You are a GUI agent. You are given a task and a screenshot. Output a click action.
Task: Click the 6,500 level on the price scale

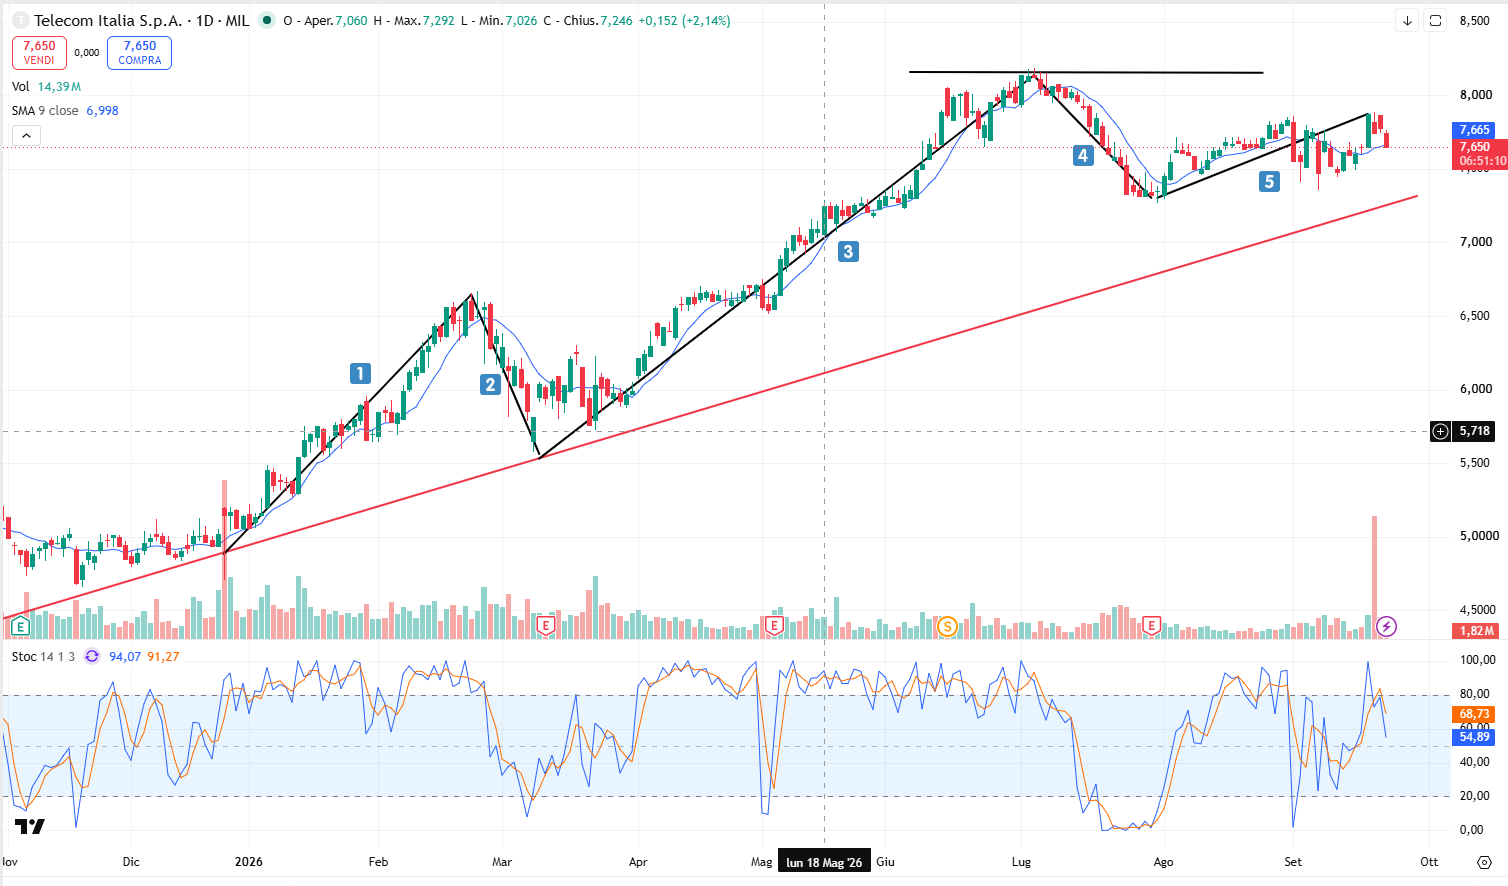click(1475, 315)
